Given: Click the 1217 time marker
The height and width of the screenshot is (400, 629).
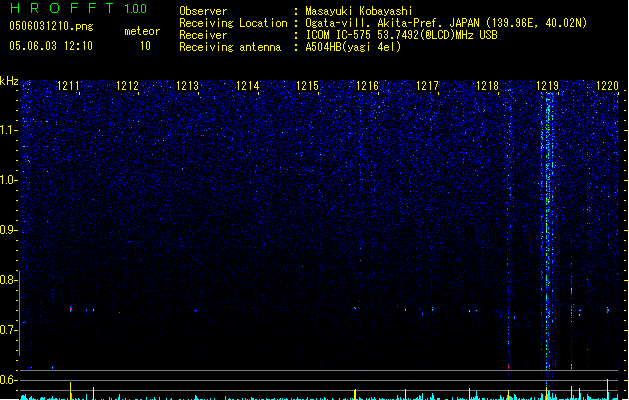Looking at the screenshot, I should (427, 86).
